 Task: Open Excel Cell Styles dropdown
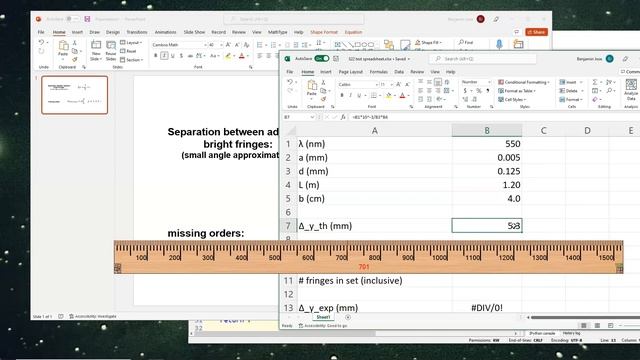pyautogui.click(x=512, y=99)
